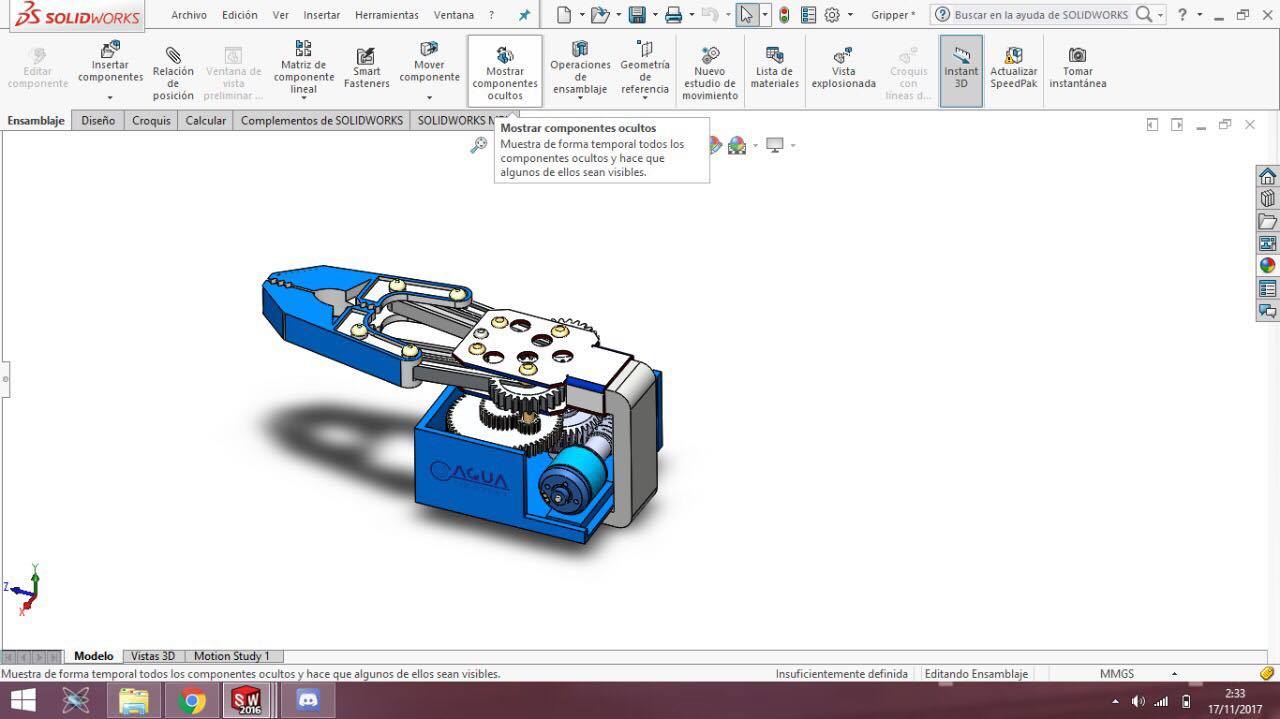Open dropdown arrow next to New document
Viewport: 1280px width, 719px height.
click(581, 15)
